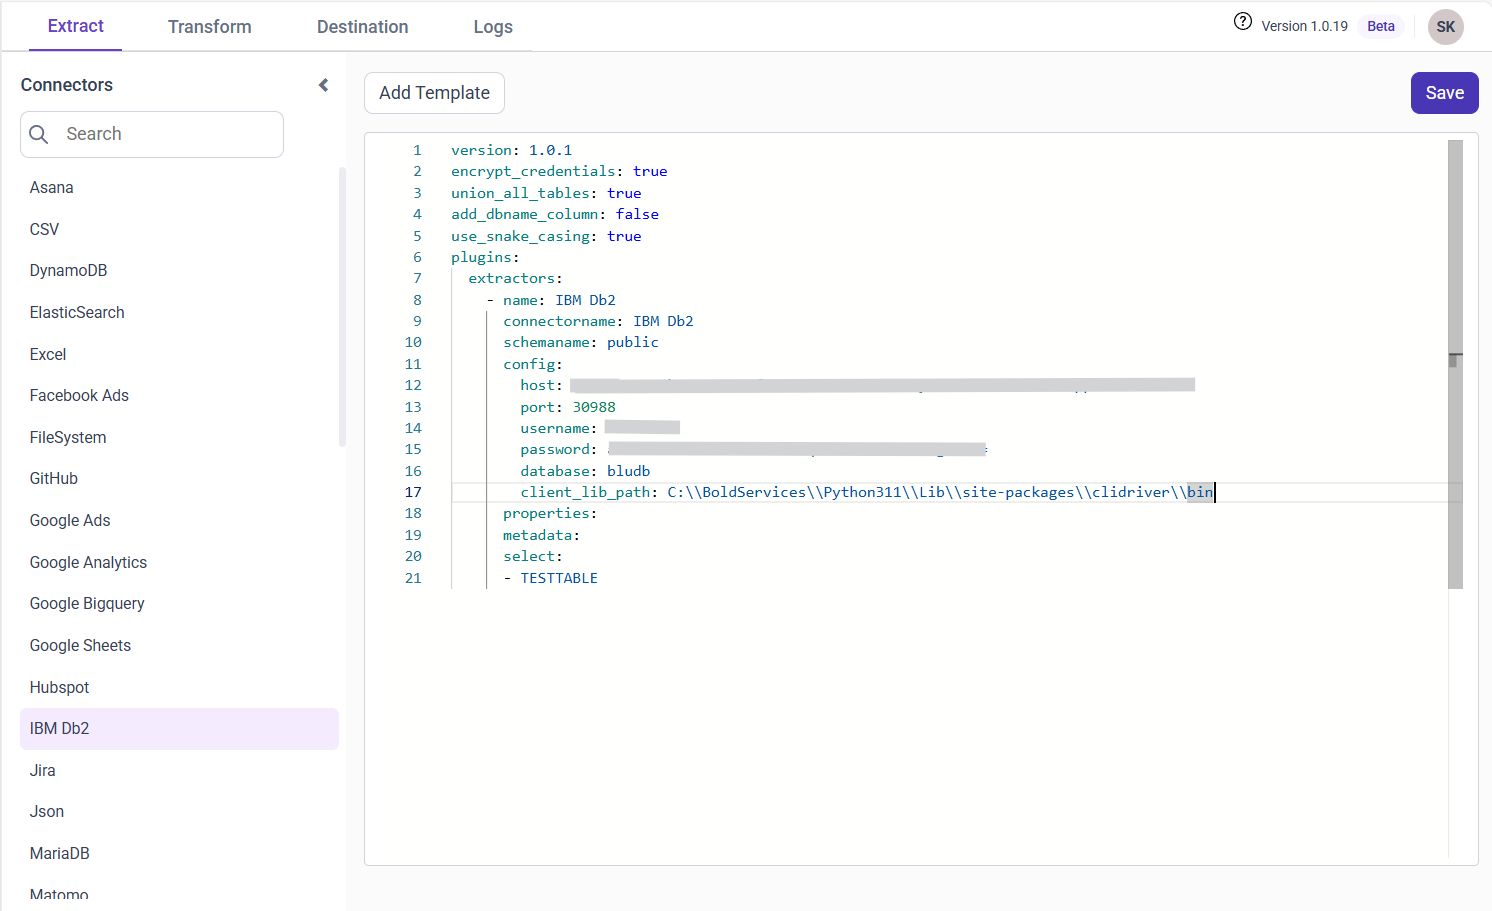Open the DynamoDB connector
The height and width of the screenshot is (911, 1492).
[68, 270]
